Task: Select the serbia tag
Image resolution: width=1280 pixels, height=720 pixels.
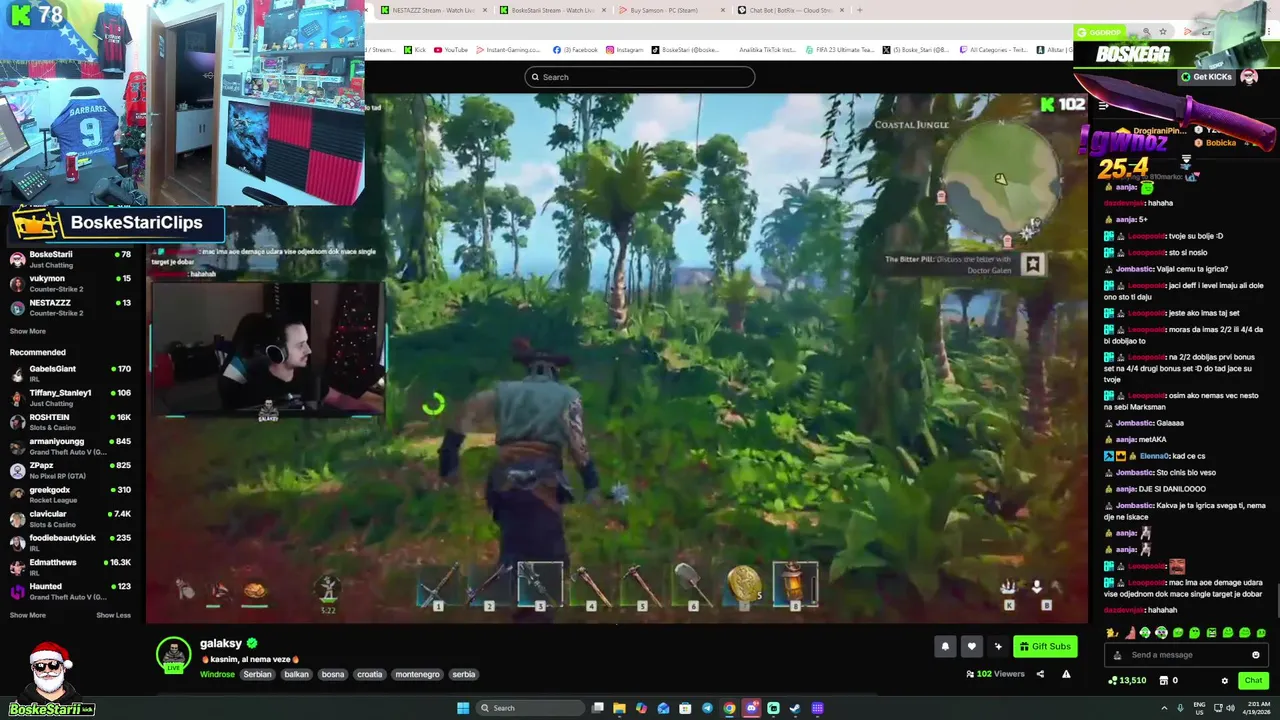Action: coord(464,674)
